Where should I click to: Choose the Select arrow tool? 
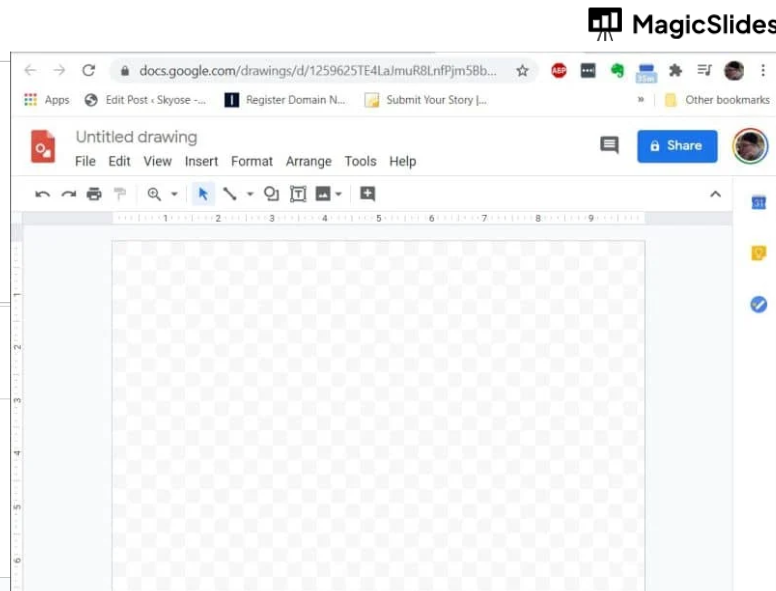point(203,194)
